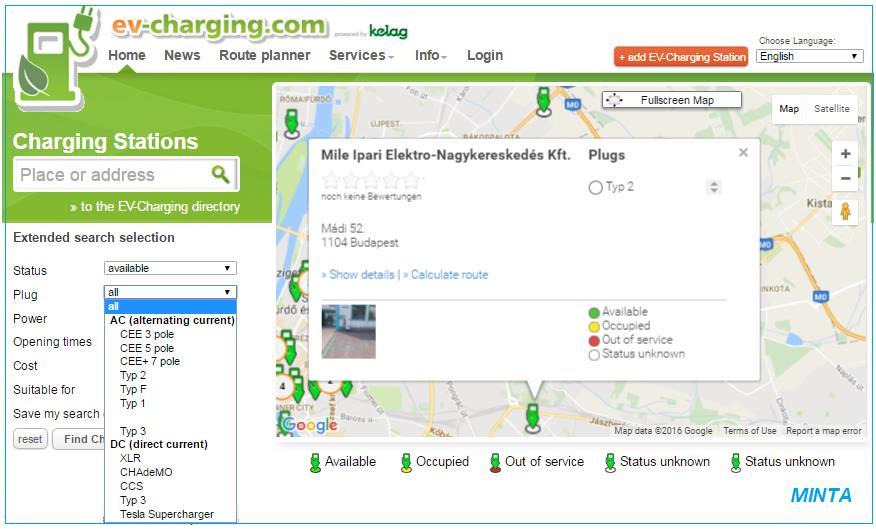
Task: Choose CEE 3 pole plug option
Action: point(147,334)
